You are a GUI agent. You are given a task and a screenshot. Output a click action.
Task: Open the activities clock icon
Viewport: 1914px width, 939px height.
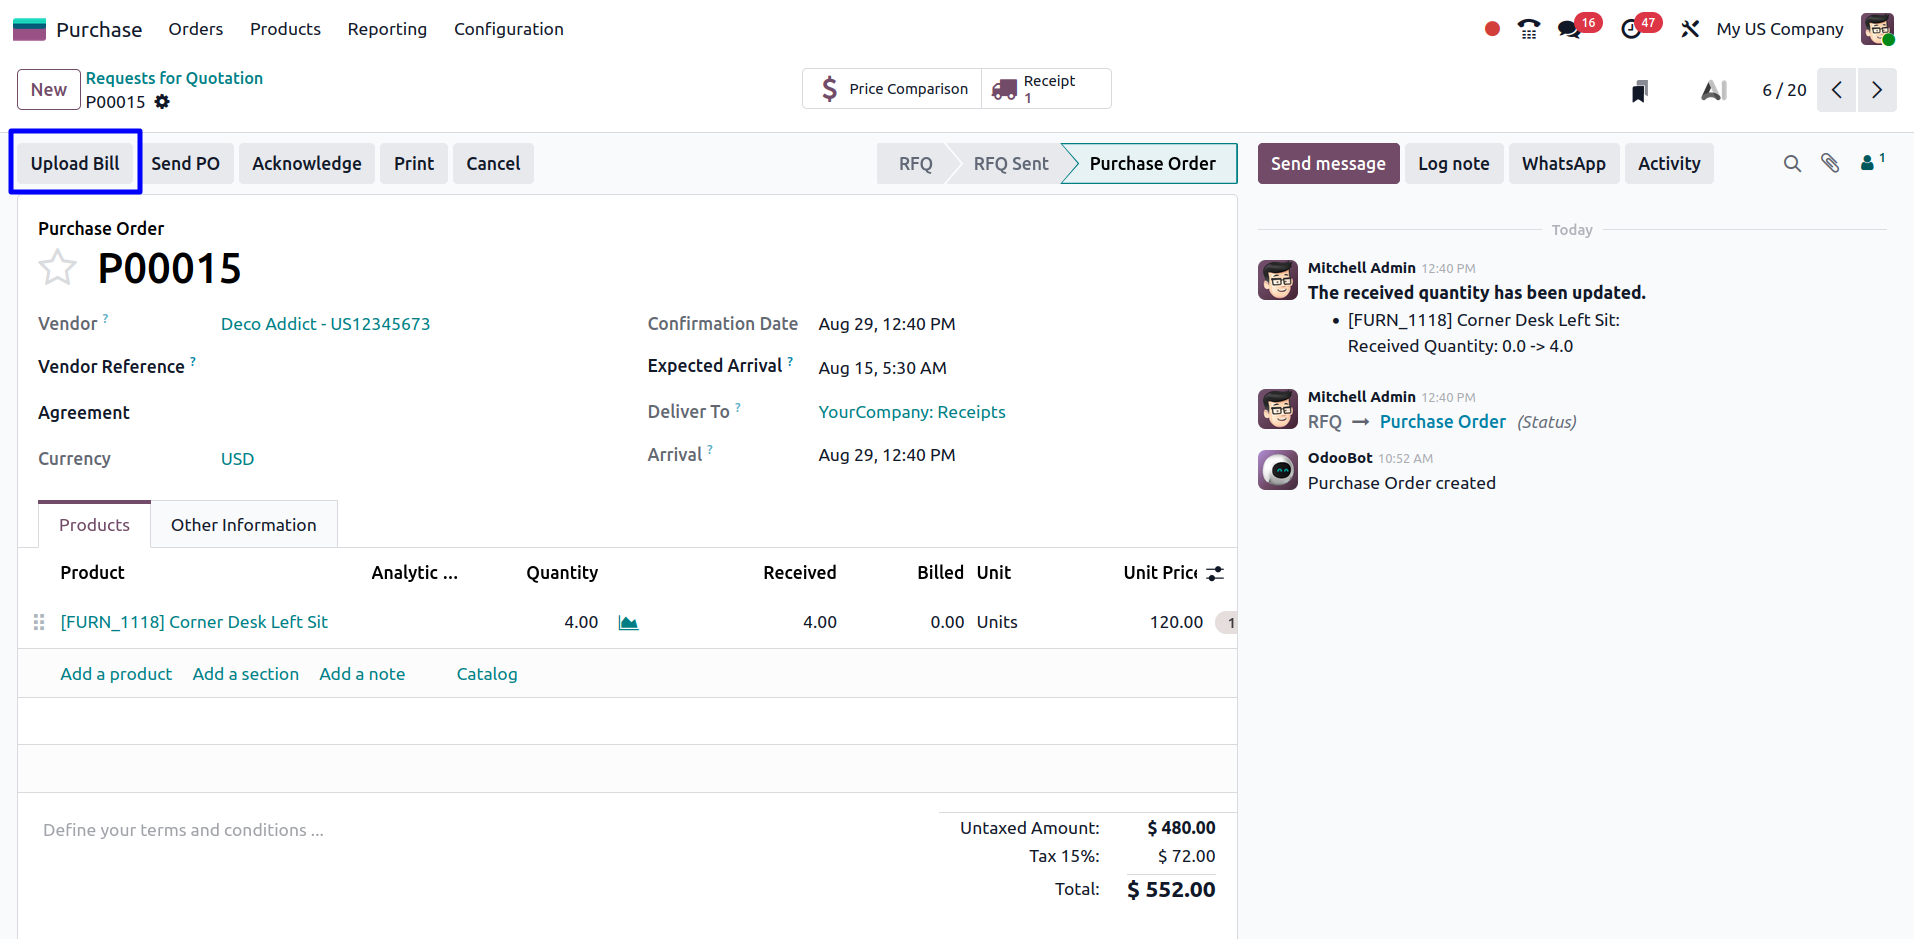[x=1631, y=29]
